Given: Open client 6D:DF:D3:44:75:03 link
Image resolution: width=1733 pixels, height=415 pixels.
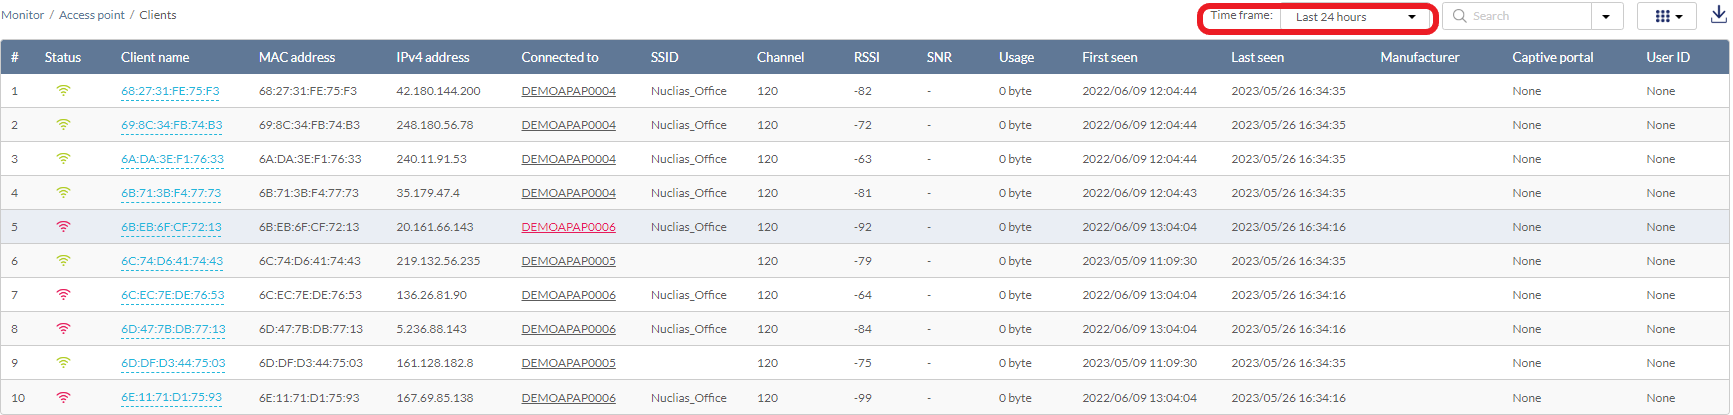Looking at the screenshot, I should point(173,363).
